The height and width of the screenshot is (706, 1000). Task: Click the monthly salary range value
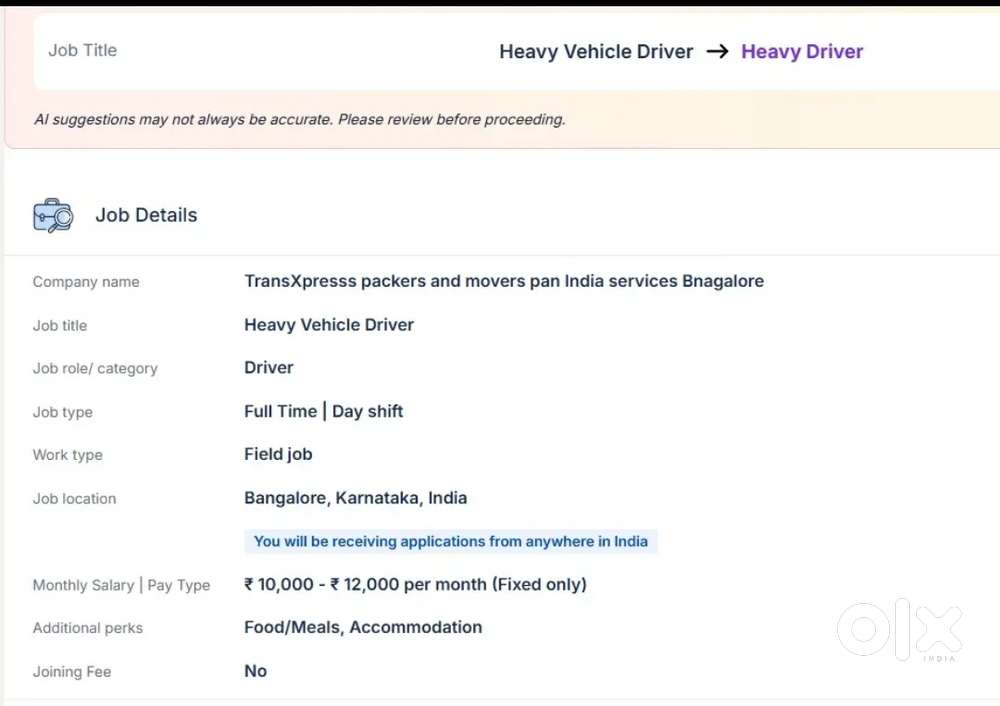pyautogui.click(x=415, y=584)
